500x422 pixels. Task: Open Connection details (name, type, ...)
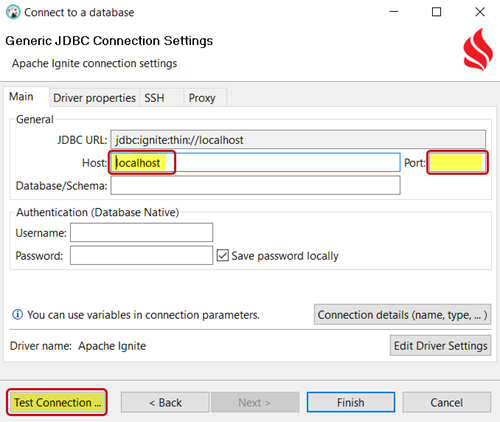pyautogui.click(x=402, y=314)
